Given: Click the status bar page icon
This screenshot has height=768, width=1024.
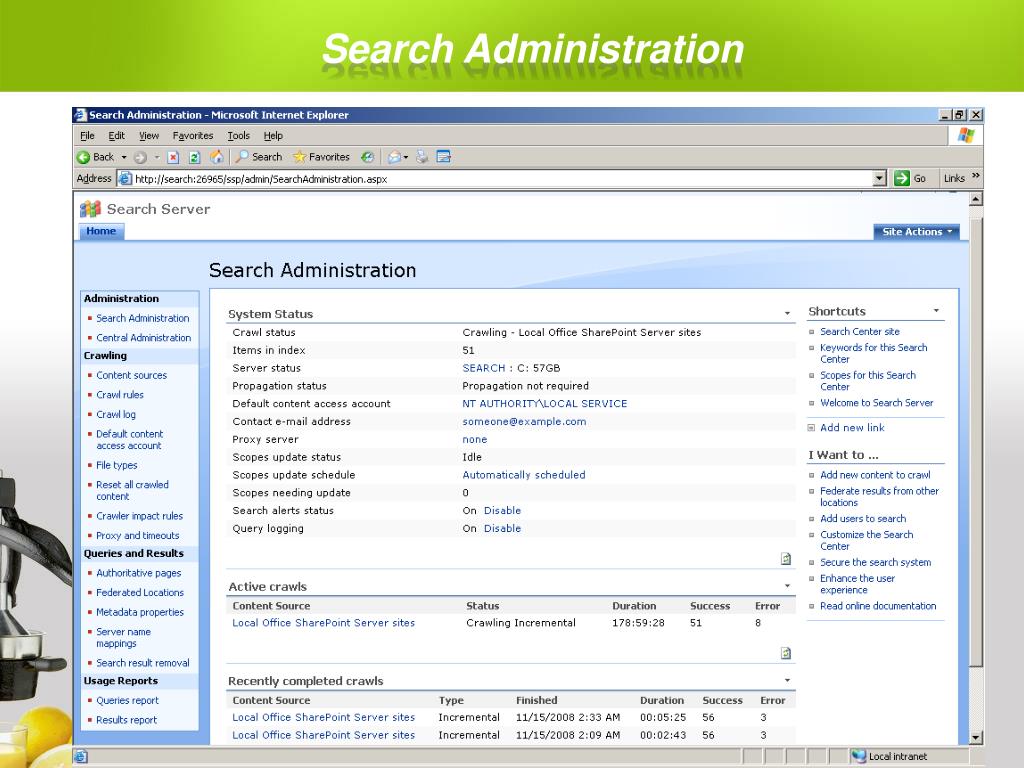Looking at the screenshot, I should (x=81, y=756).
